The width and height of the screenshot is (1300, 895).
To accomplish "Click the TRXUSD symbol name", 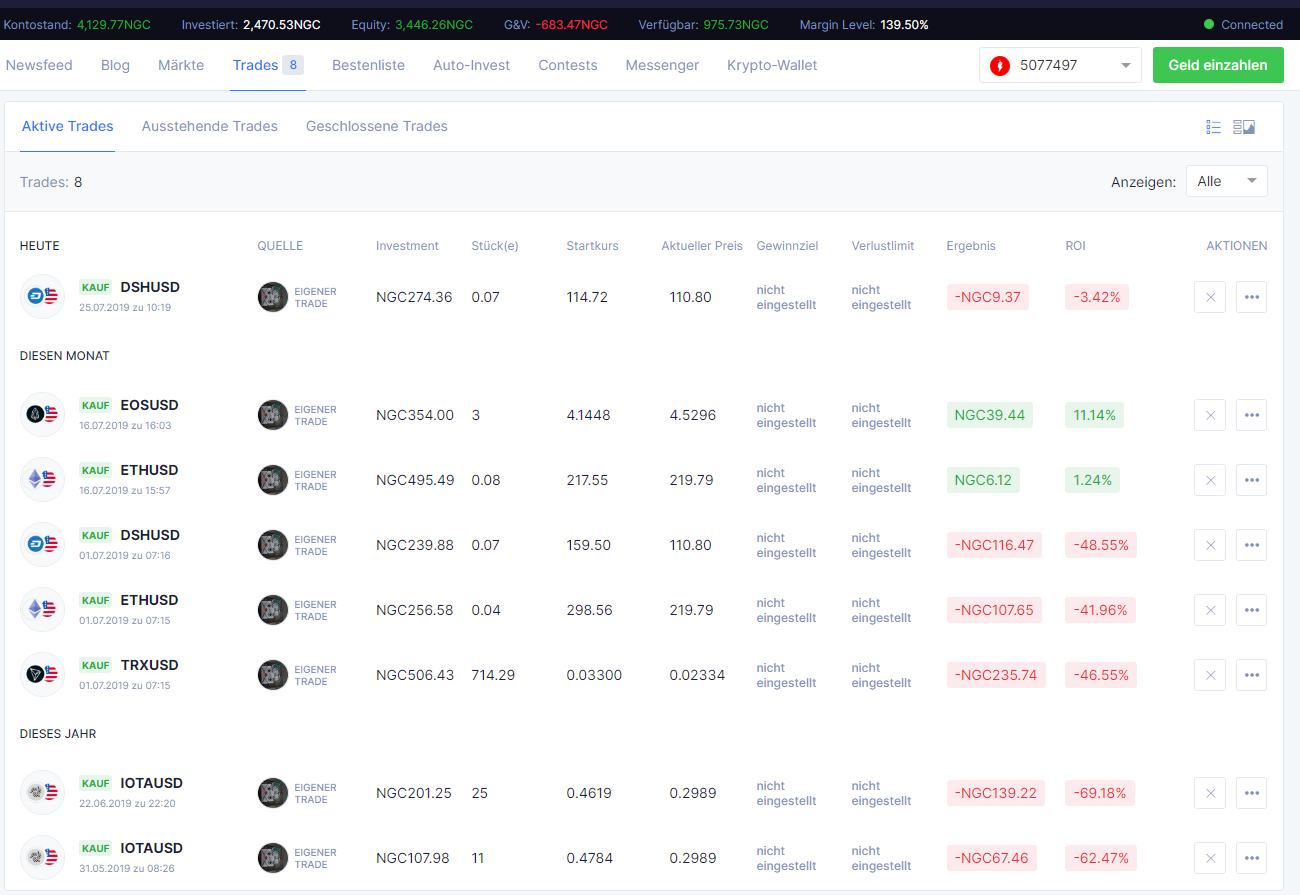I will pyautogui.click(x=149, y=665).
